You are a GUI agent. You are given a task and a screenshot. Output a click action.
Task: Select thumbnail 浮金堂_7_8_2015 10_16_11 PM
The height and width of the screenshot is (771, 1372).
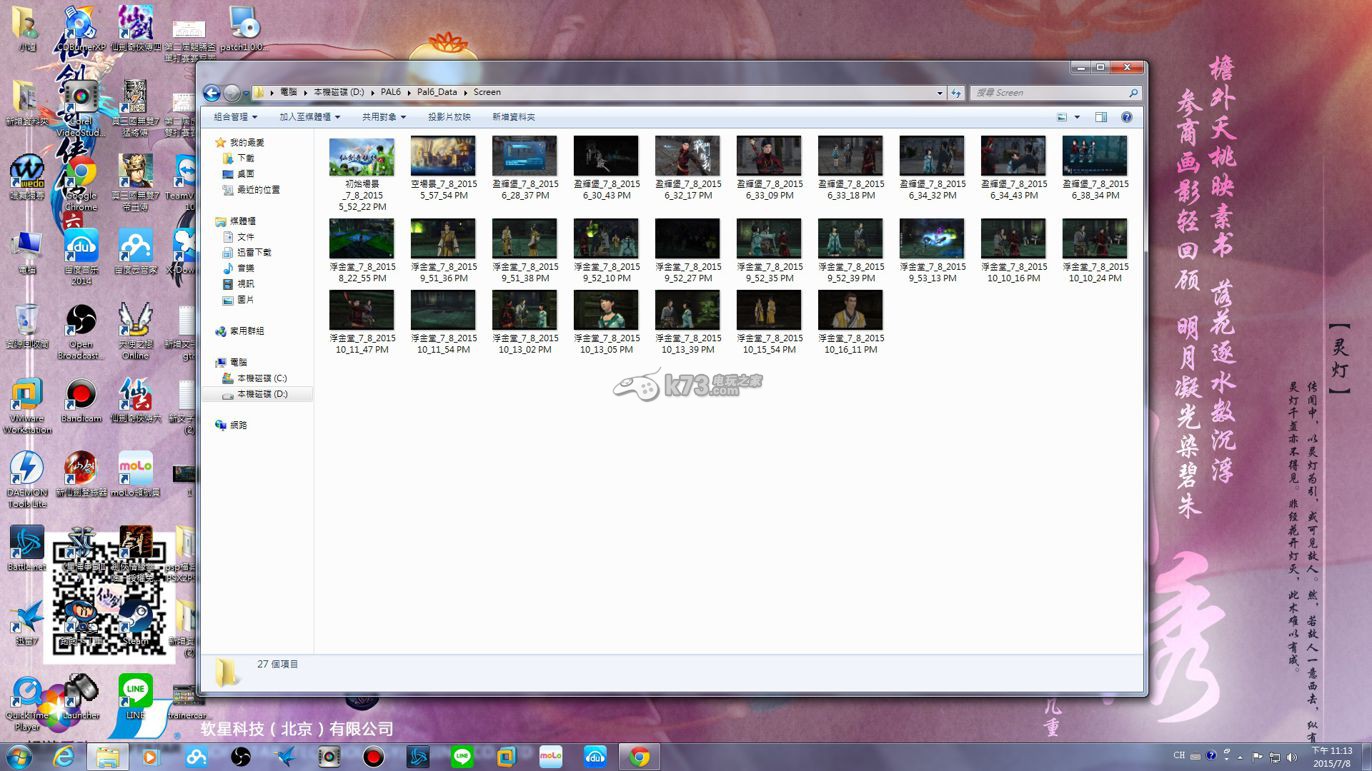(850, 310)
